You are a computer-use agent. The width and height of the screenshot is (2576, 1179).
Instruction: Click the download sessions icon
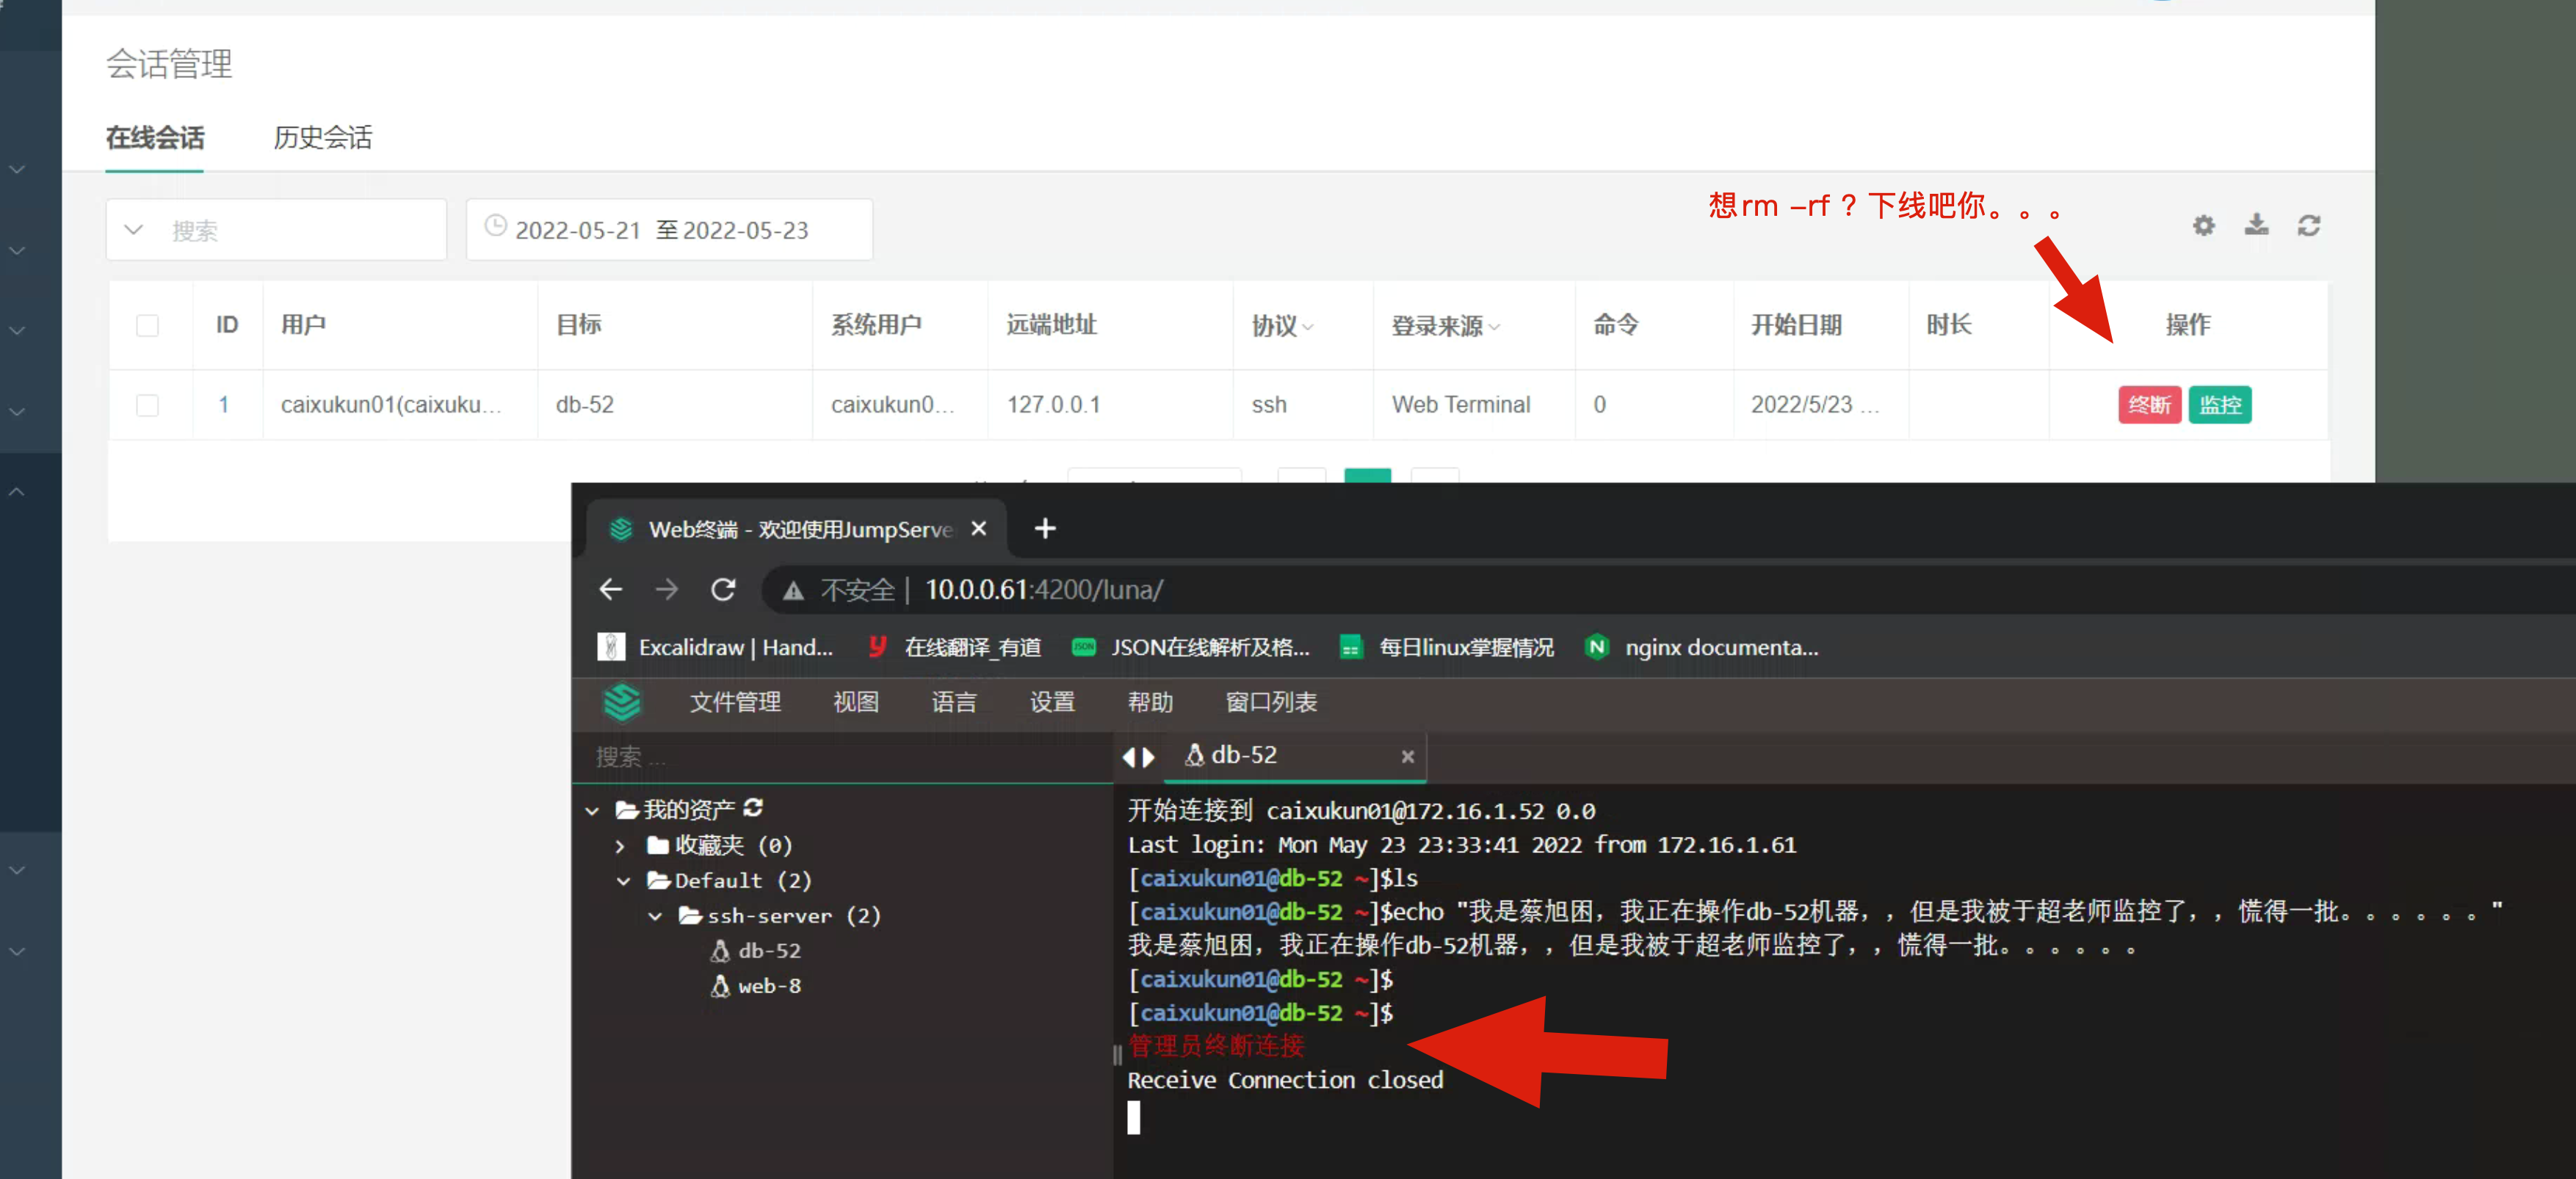tap(2256, 225)
